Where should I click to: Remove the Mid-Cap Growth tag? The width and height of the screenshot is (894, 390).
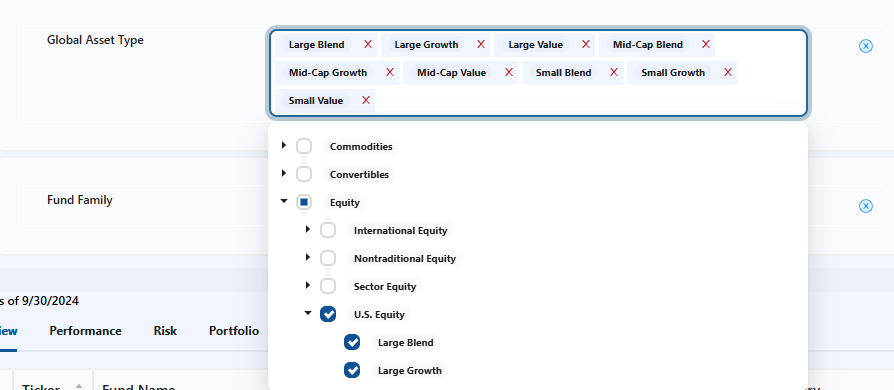[390, 72]
